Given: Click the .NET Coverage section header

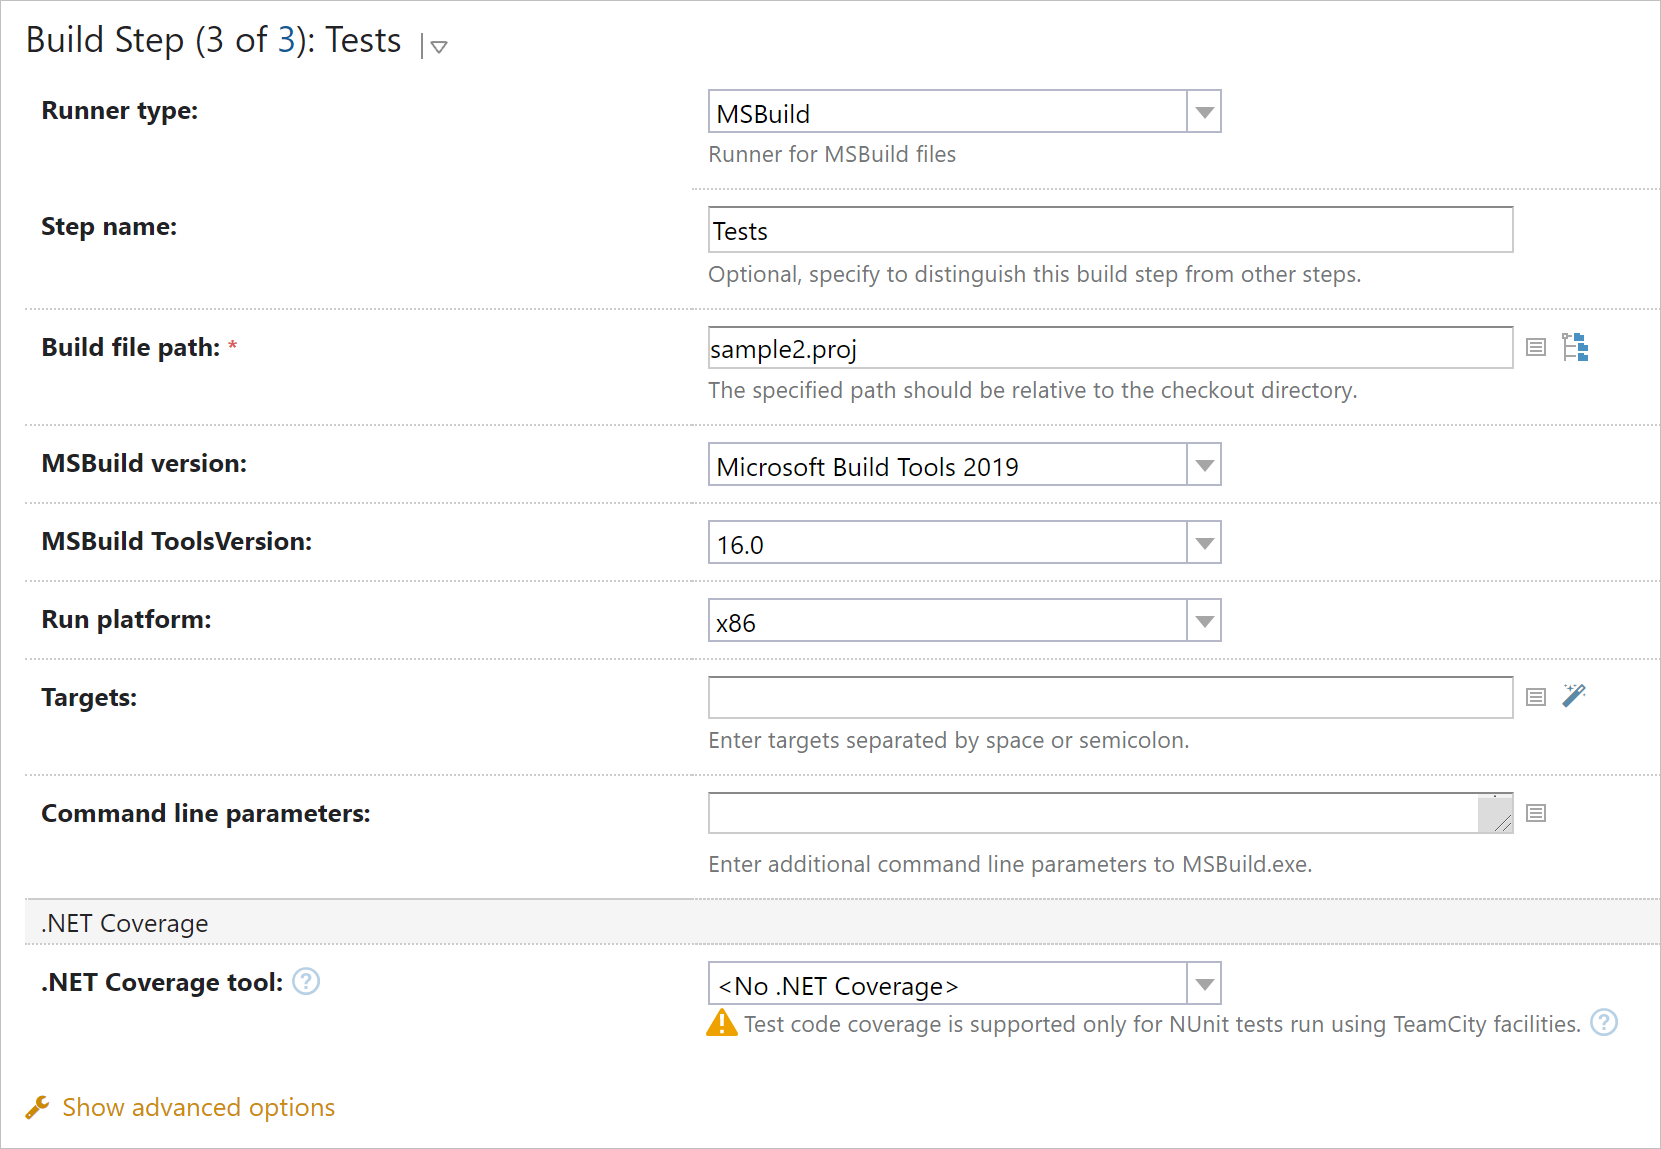Looking at the screenshot, I should click(x=123, y=923).
